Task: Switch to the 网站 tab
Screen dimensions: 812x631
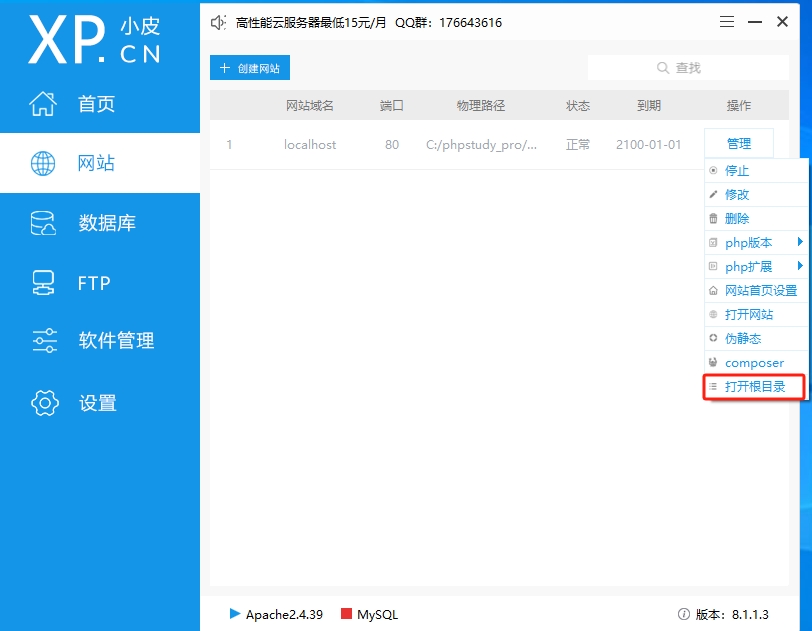Action: click(x=100, y=163)
